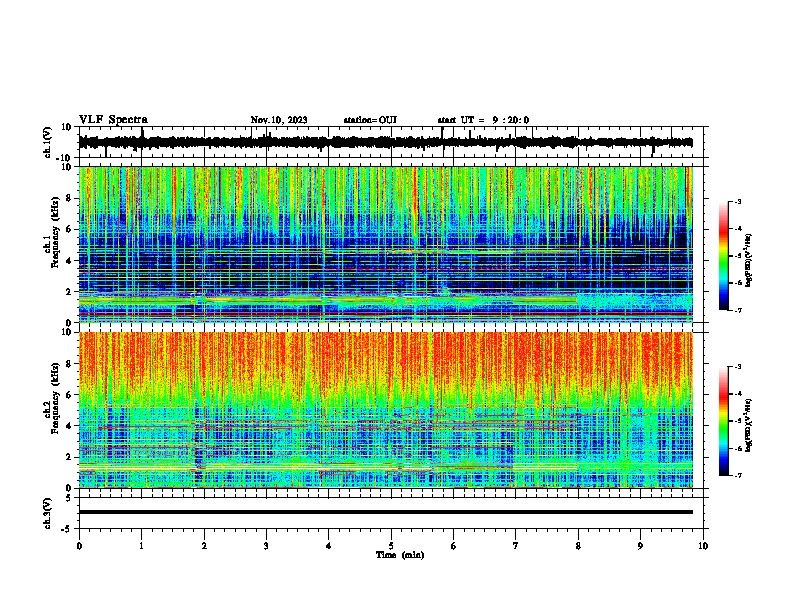Click inside the ch.2 spectrogram panel
792x612 pixels.
pyautogui.click(x=386, y=410)
